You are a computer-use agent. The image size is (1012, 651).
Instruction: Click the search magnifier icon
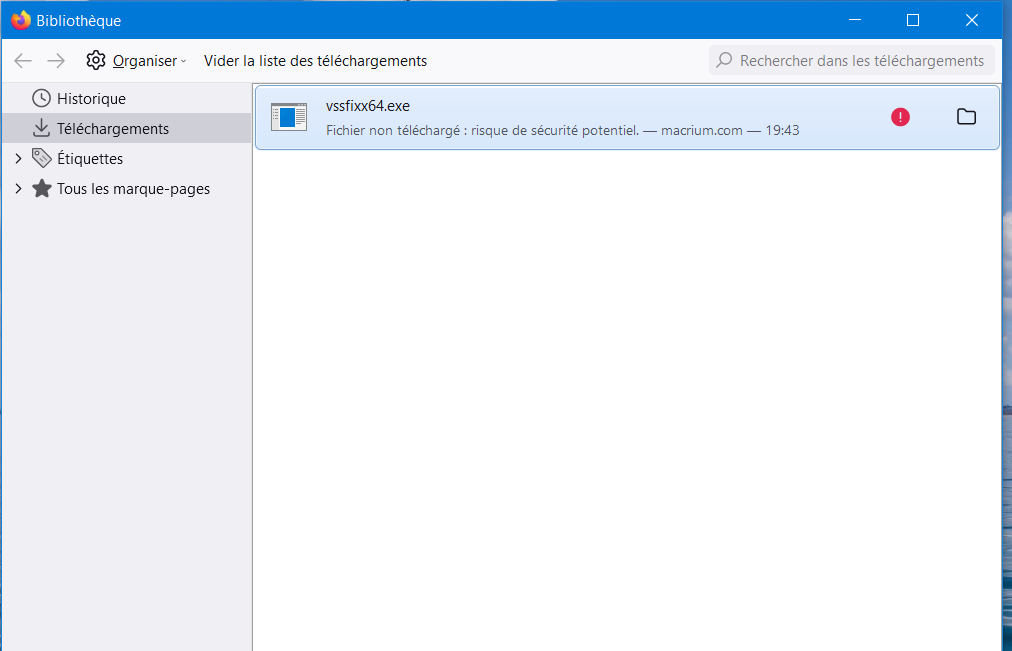click(724, 61)
